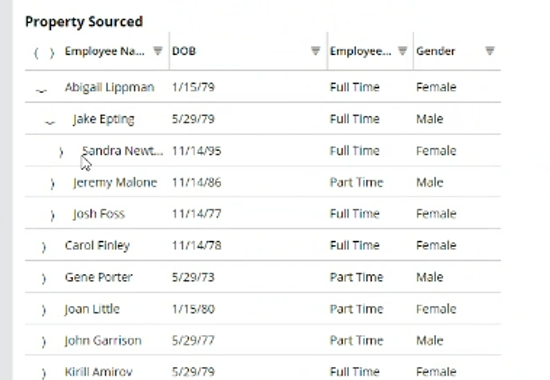Open filter for Gender column
The height and width of the screenshot is (380, 550).
490,51
